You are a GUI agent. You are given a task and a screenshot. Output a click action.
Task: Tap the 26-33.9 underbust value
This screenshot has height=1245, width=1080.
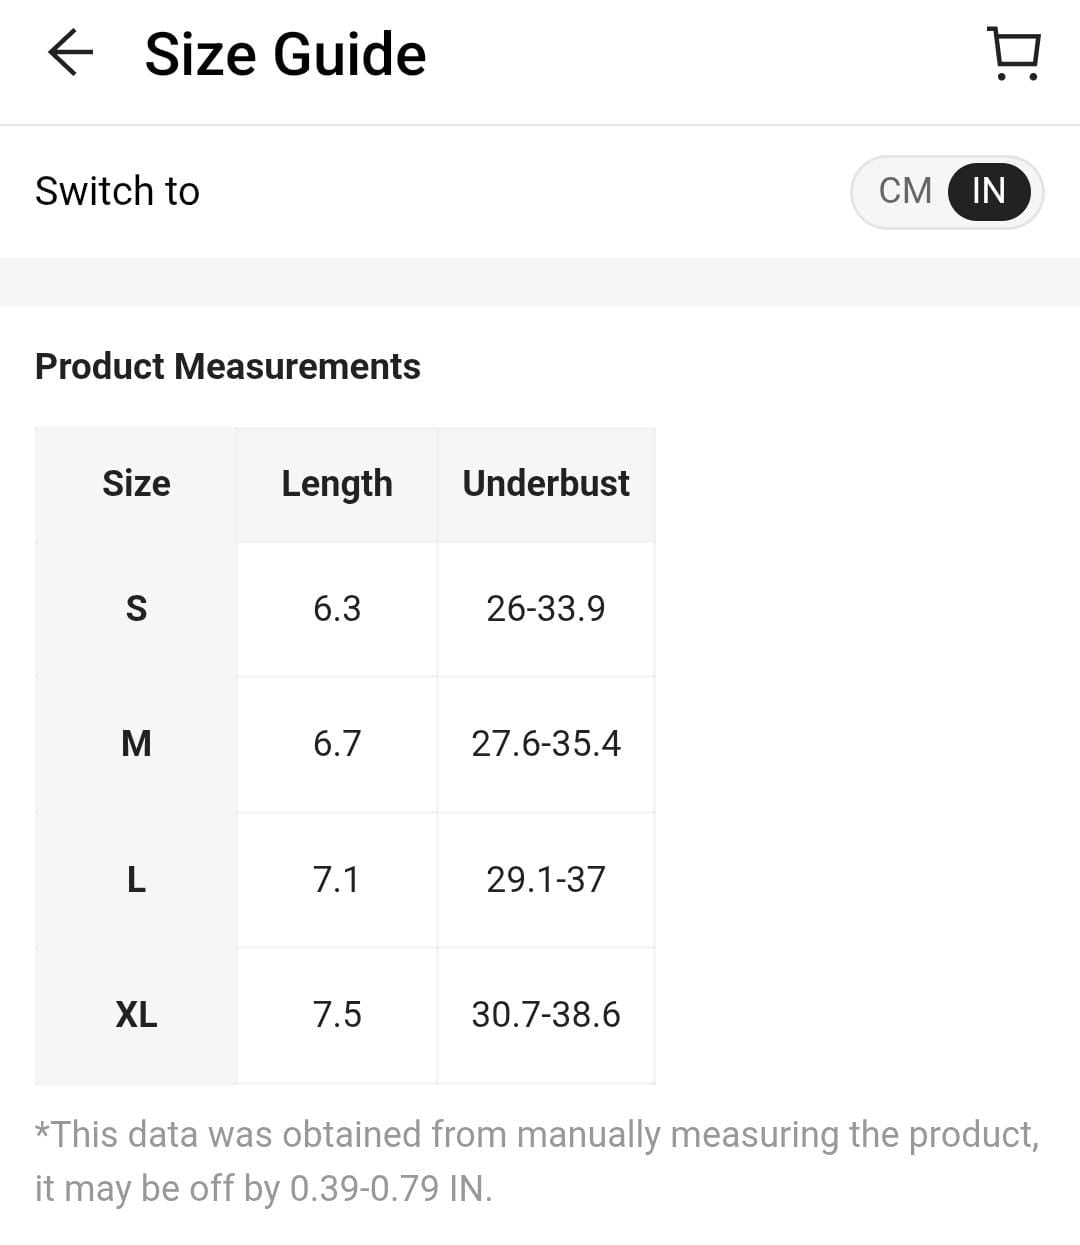pos(546,609)
